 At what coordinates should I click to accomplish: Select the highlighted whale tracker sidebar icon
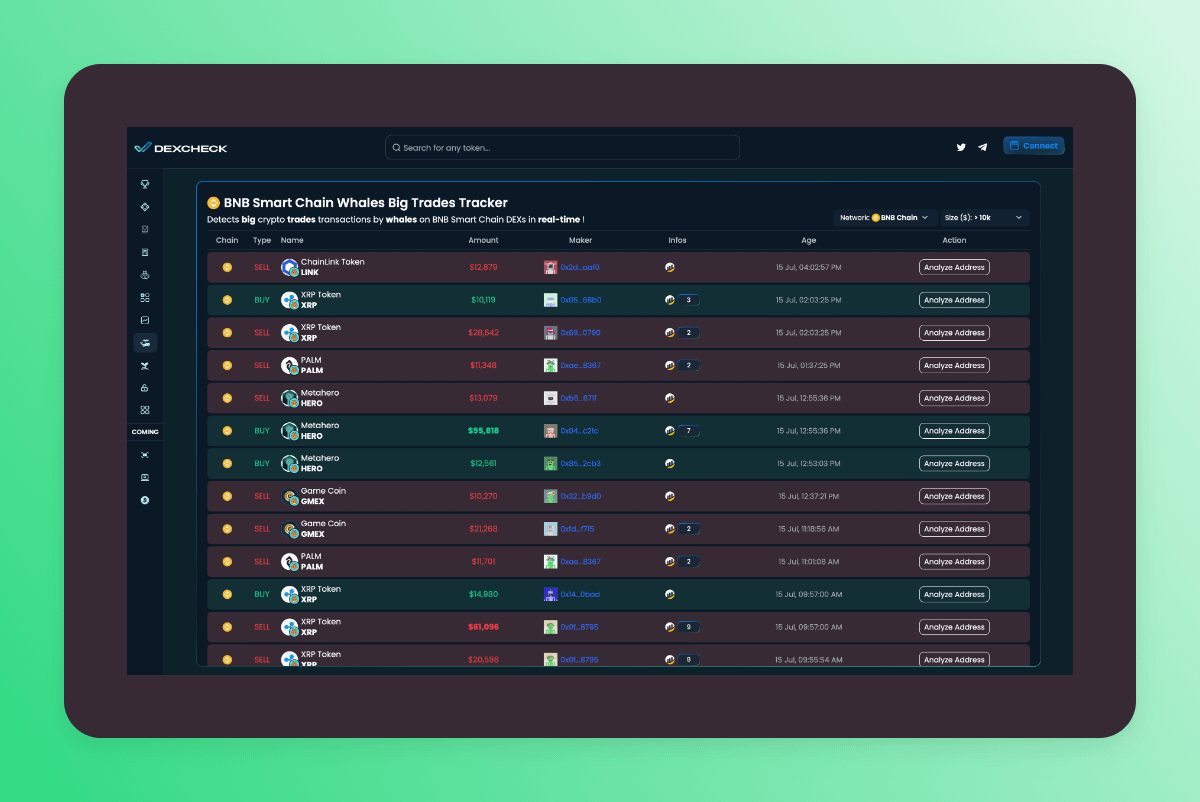pyautogui.click(x=145, y=343)
